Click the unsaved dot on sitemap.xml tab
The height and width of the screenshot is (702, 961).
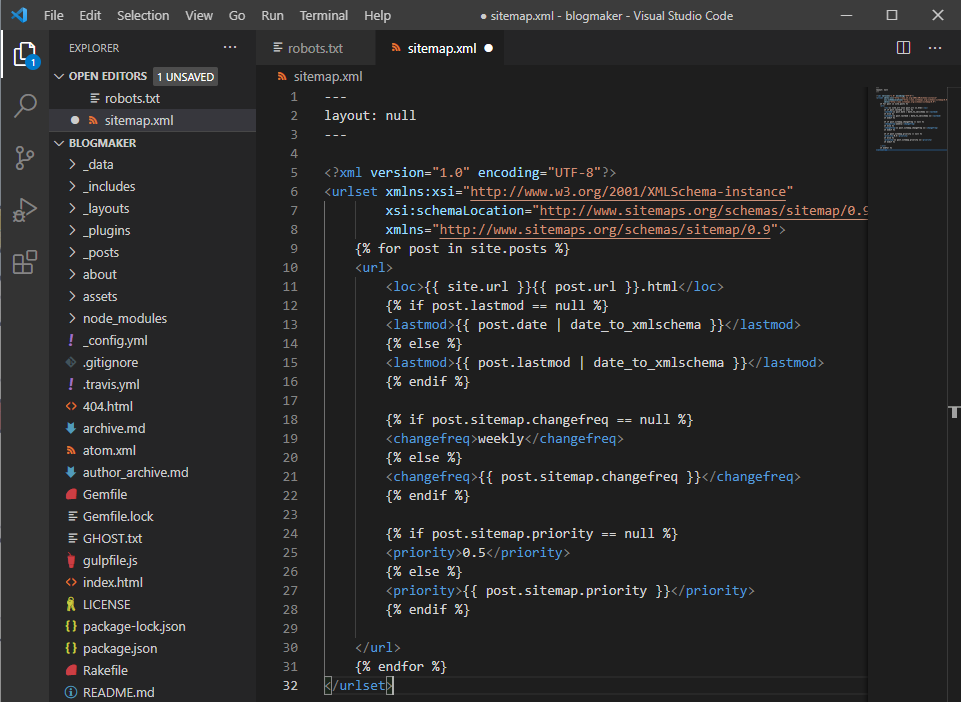click(x=488, y=48)
